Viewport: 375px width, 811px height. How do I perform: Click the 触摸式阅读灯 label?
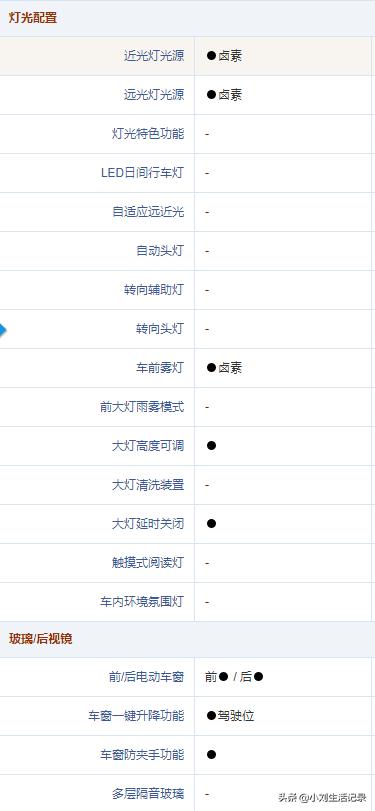(x=148, y=563)
